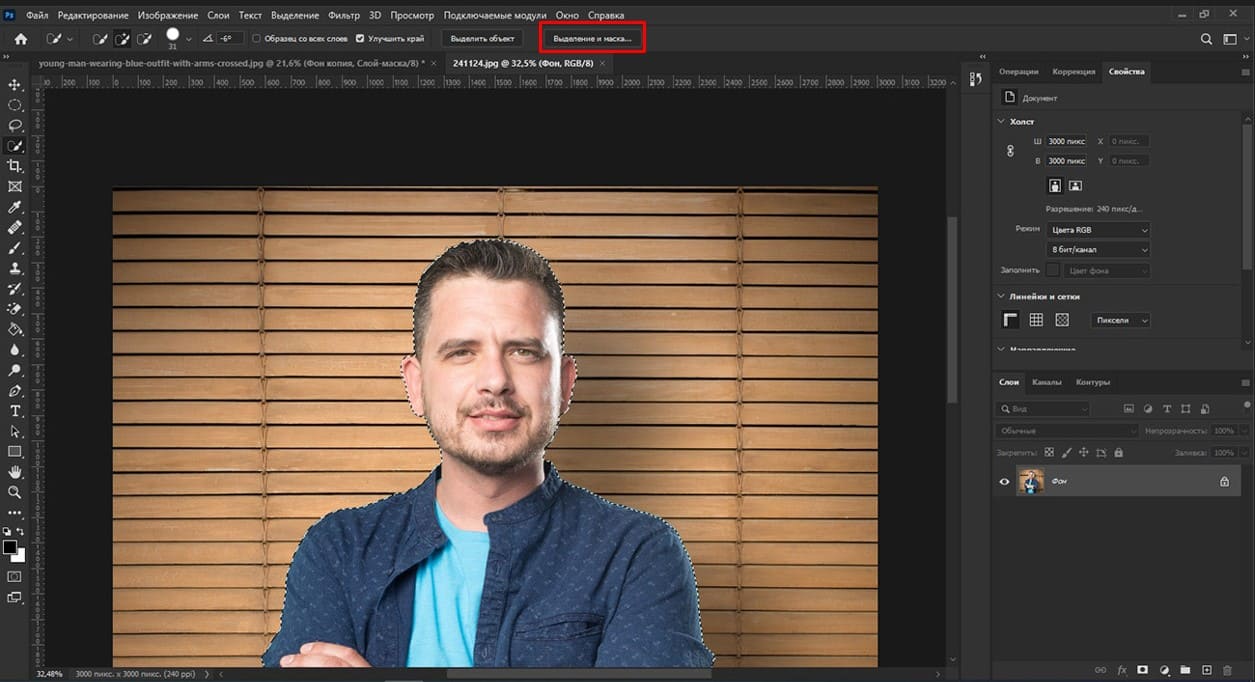
Task: Select the Type tool
Action: pyautogui.click(x=15, y=411)
